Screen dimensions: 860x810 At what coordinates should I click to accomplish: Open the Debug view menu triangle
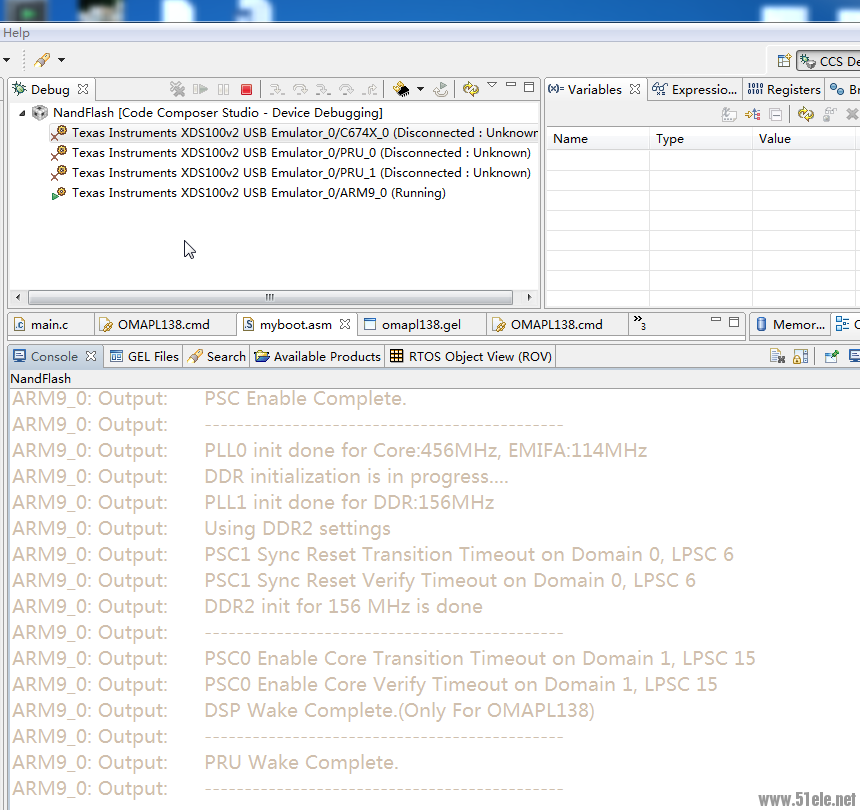pyautogui.click(x=491, y=86)
